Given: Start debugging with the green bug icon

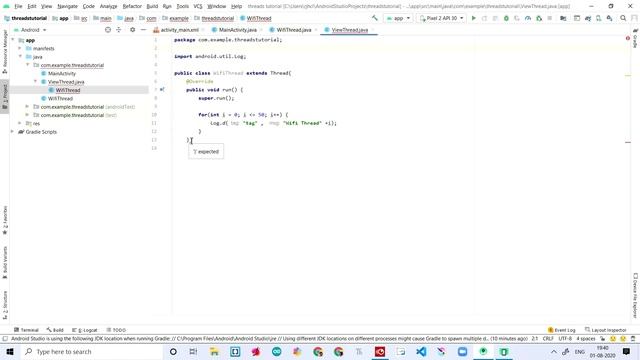Looking at the screenshot, I should click(x=506, y=18).
